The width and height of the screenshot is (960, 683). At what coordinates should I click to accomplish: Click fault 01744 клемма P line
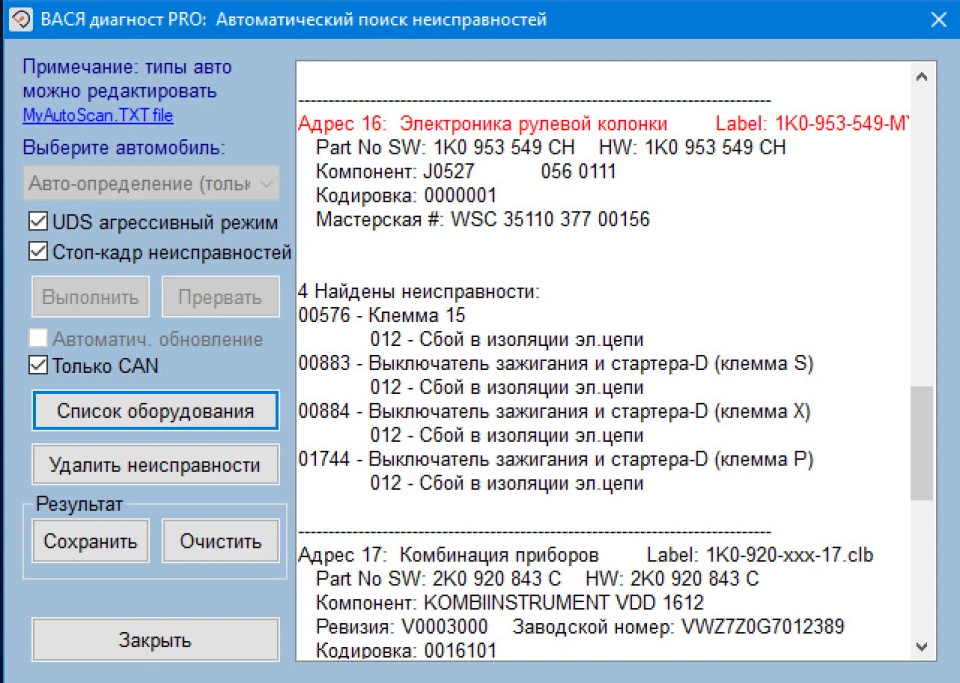pos(555,459)
